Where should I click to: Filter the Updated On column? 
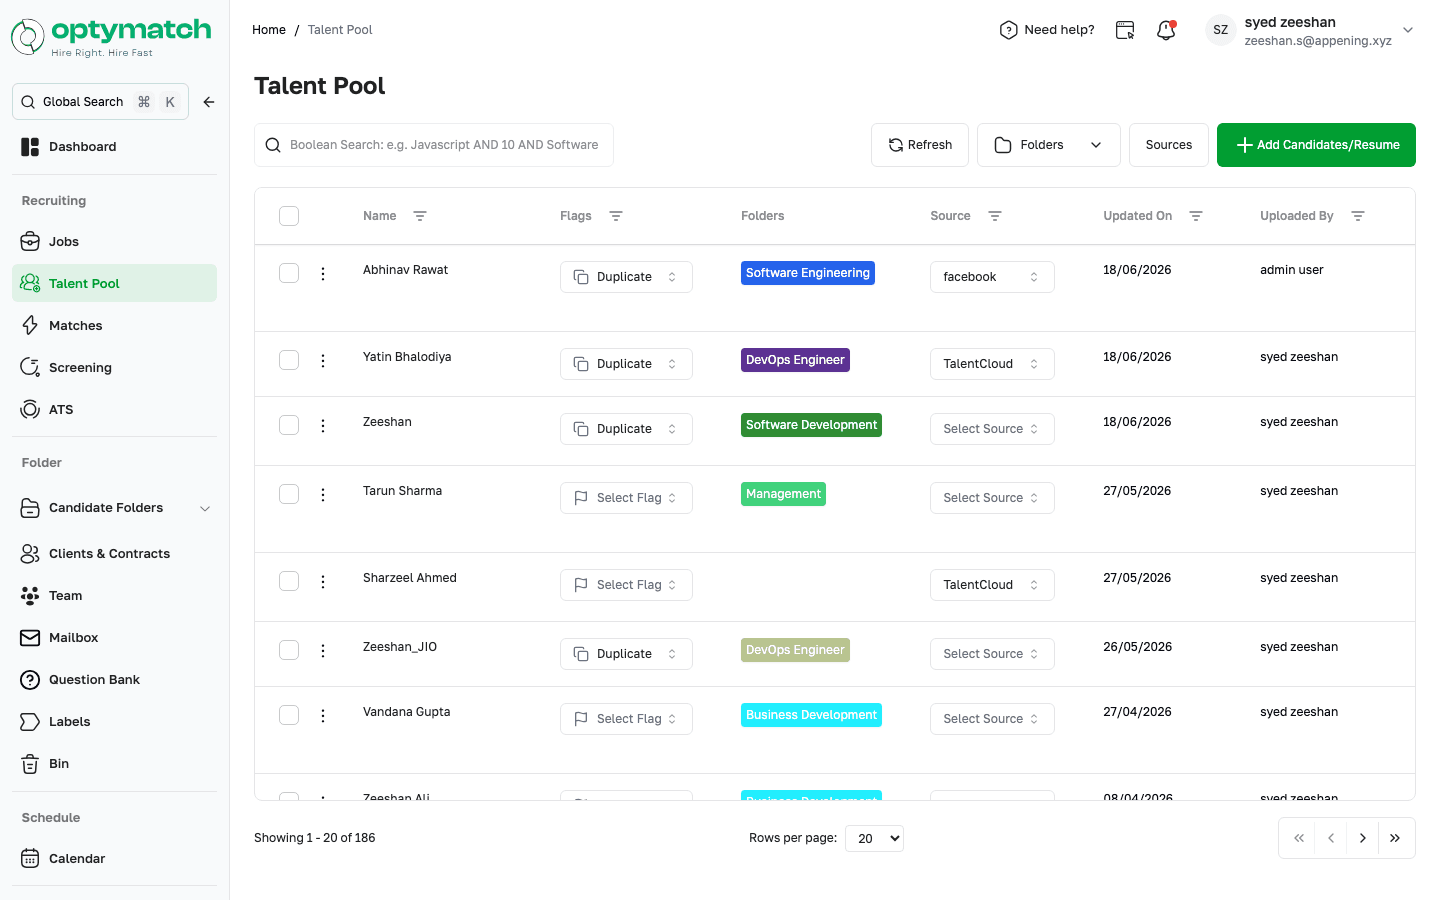[1196, 216]
